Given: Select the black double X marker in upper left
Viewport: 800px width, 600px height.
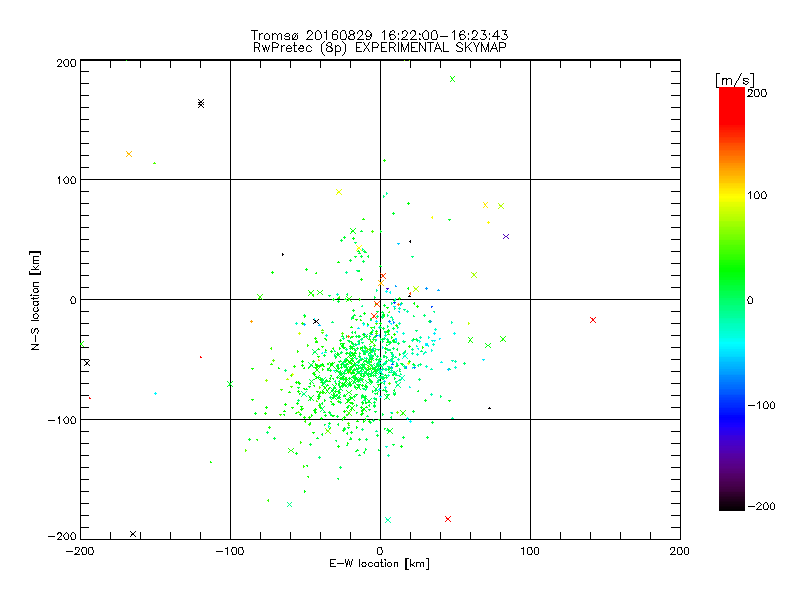Looking at the screenshot, I should click(x=201, y=104).
